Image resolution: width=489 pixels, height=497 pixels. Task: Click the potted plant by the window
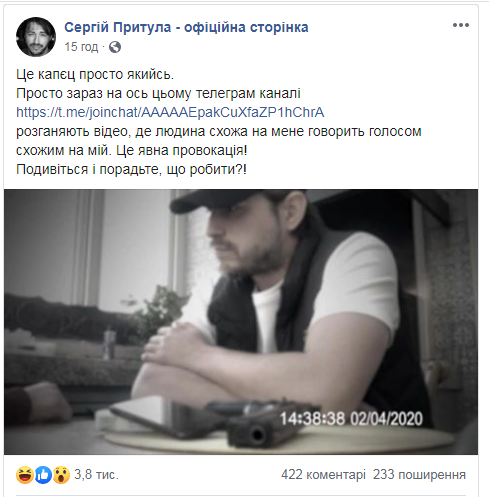click(x=158, y=313)
